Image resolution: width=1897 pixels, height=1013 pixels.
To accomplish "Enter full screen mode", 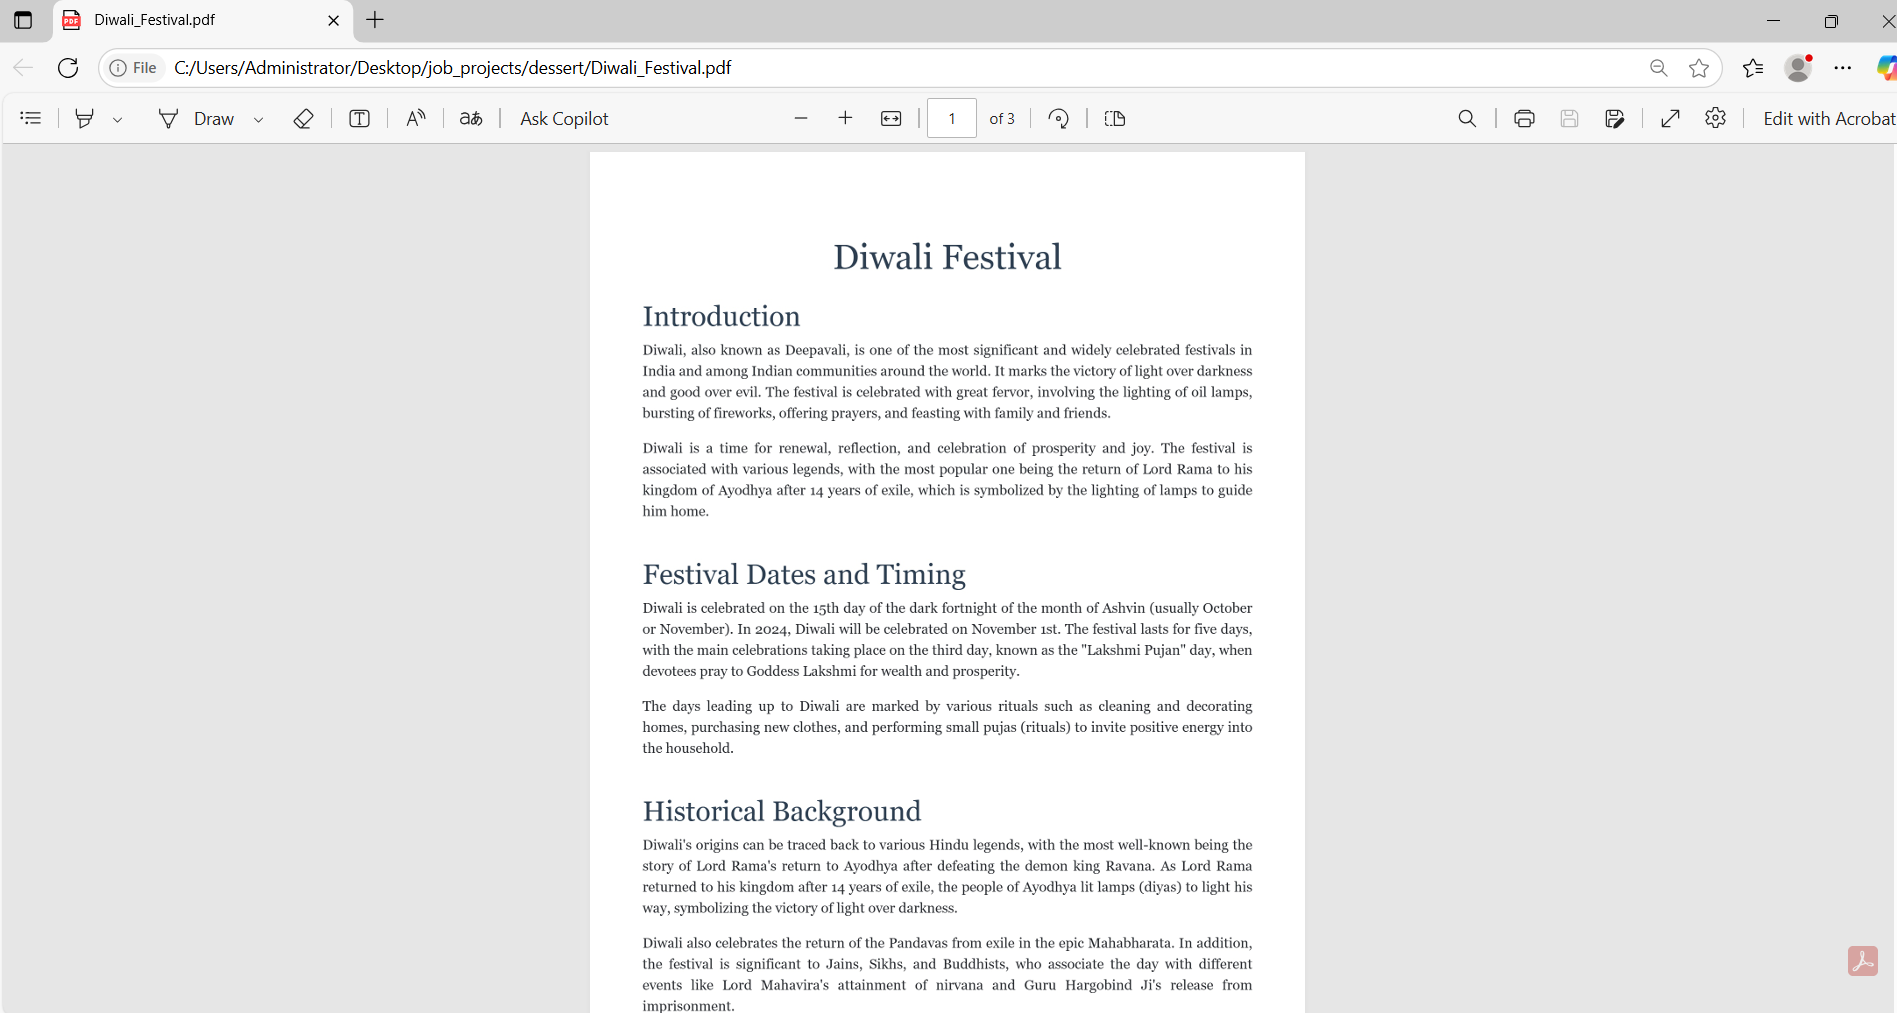I will 1670,118.
